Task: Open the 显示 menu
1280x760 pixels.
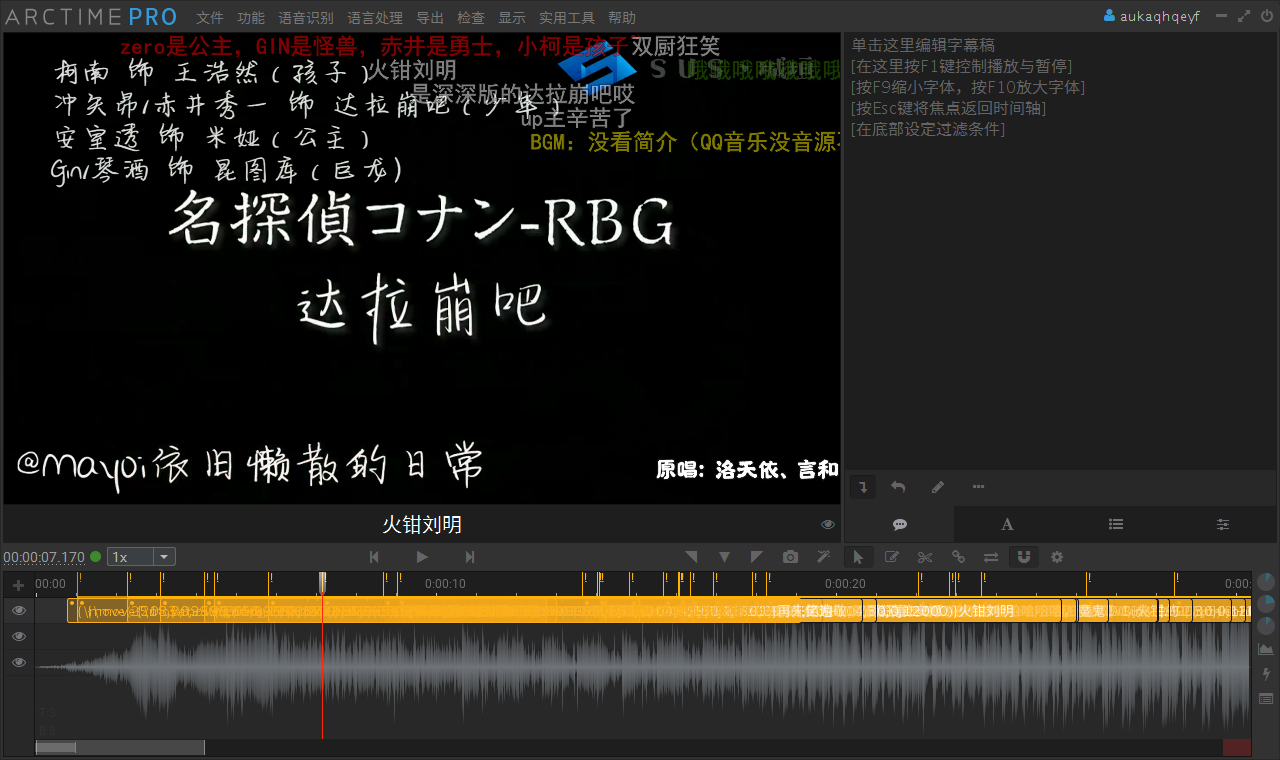Action: (x=512, y=18)
